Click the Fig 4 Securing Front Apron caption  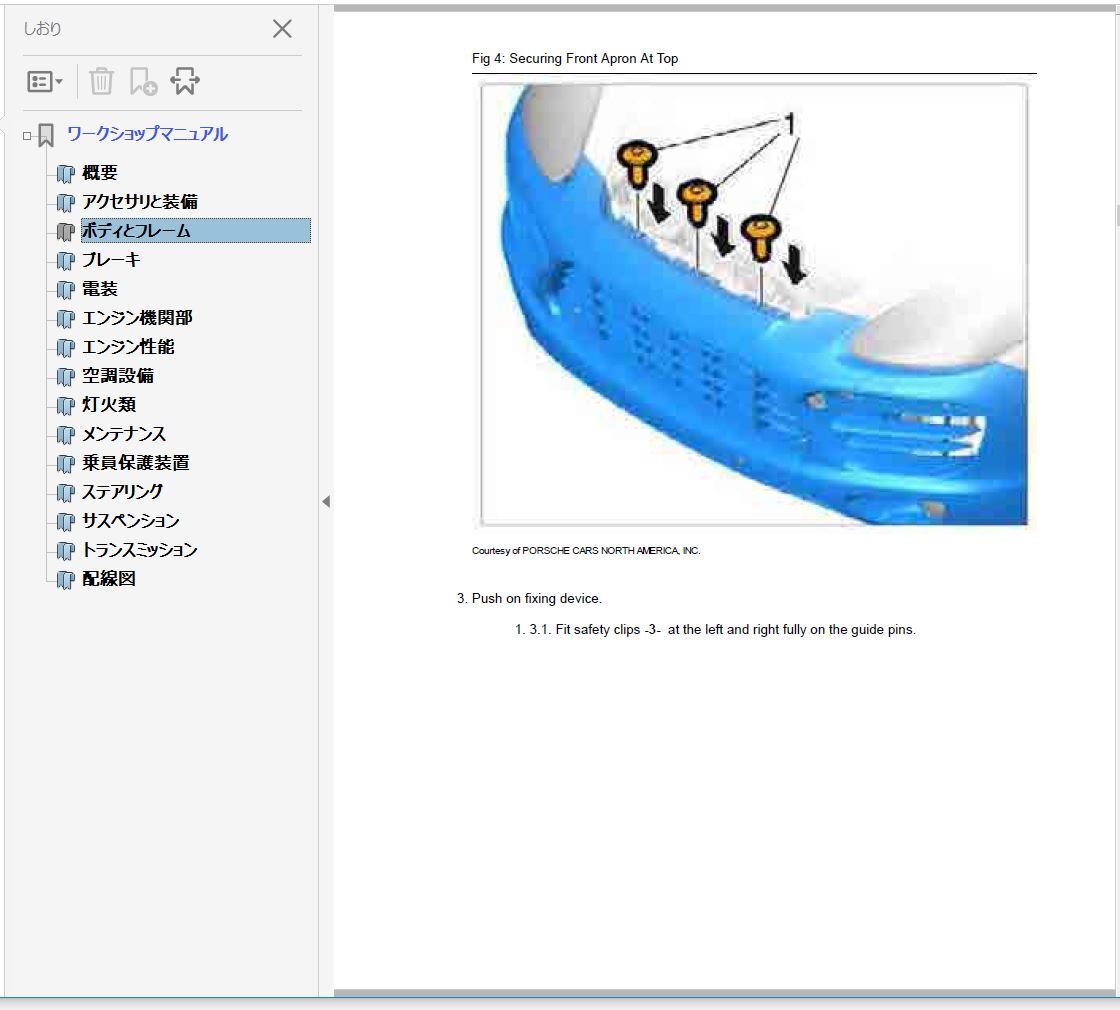click(575, 59)
